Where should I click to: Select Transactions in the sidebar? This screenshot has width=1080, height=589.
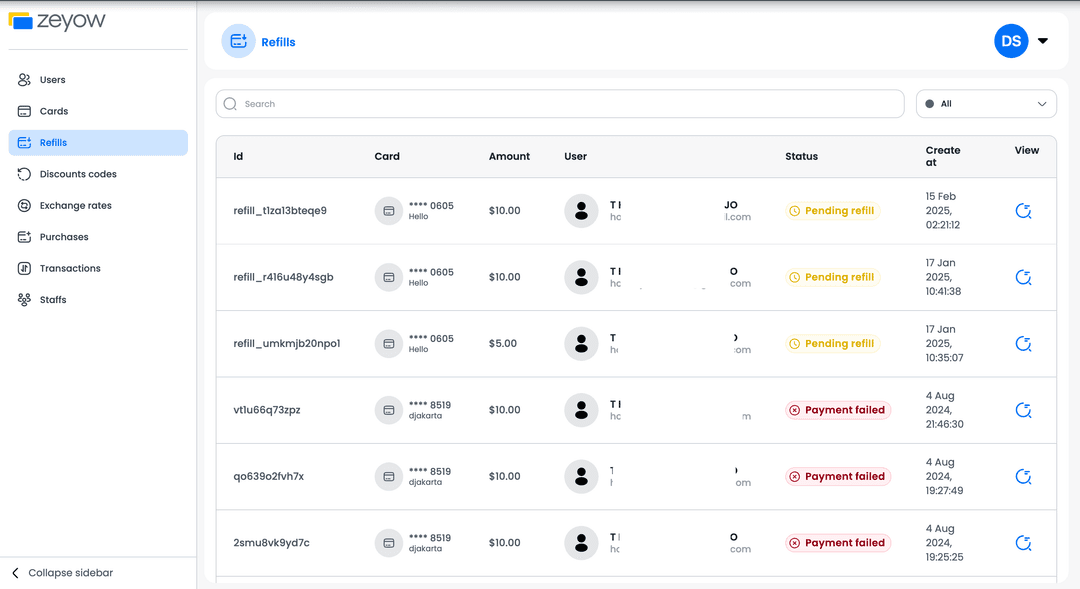pos(69,268)
